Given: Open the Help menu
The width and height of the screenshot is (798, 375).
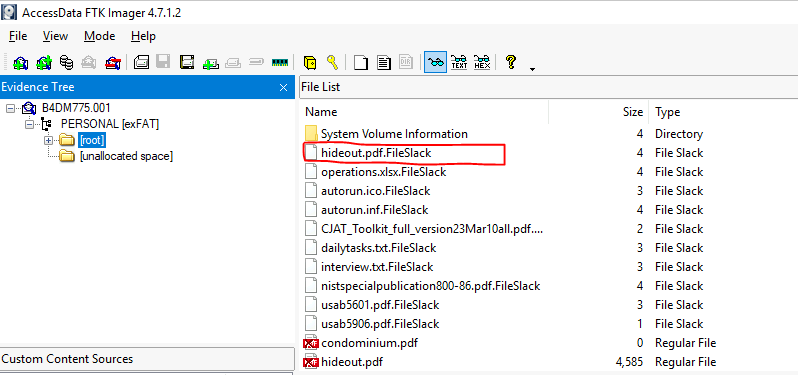Looking at the screenshot, I should pyautogui.click(x=143, y=36).
